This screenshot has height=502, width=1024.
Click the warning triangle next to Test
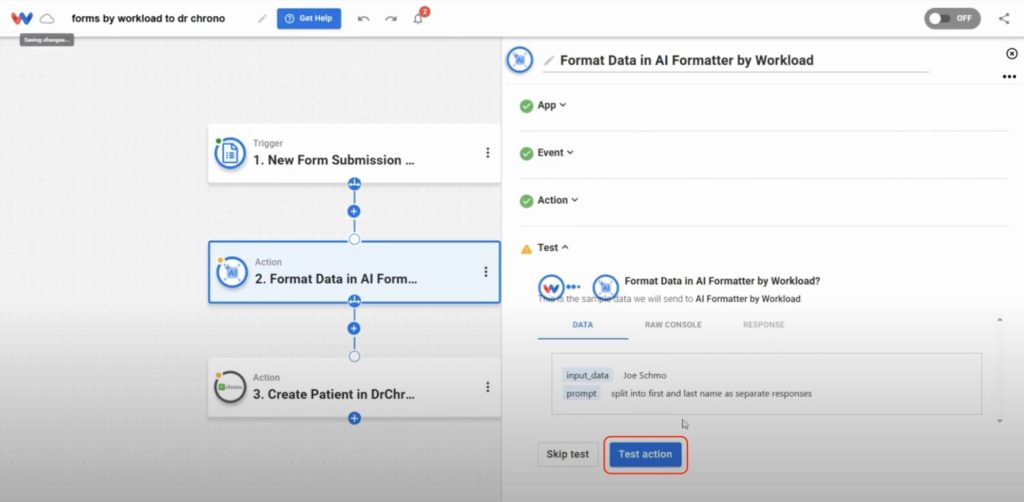[x=526, y=249]
